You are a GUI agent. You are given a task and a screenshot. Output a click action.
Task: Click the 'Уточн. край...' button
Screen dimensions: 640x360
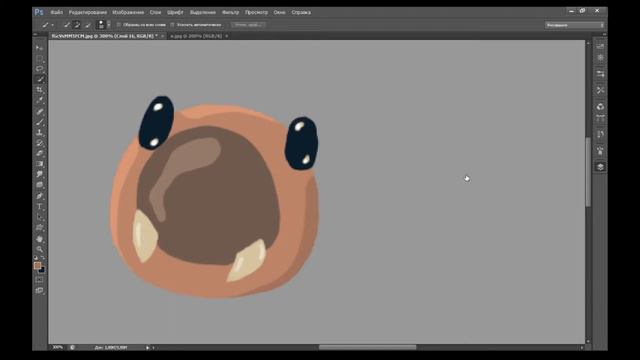[x=248, y=25]
